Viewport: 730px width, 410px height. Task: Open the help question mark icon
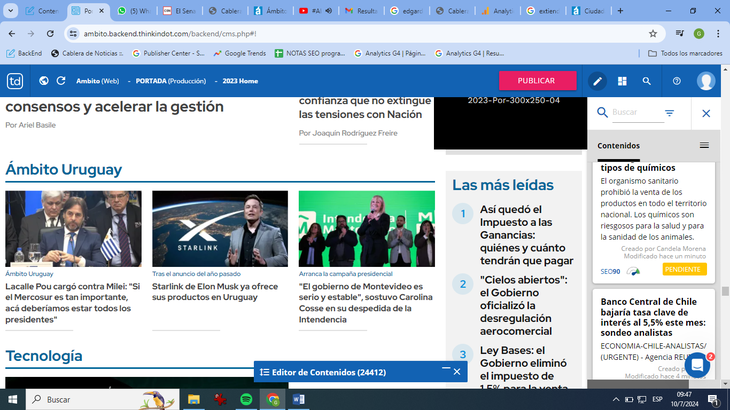676,81
